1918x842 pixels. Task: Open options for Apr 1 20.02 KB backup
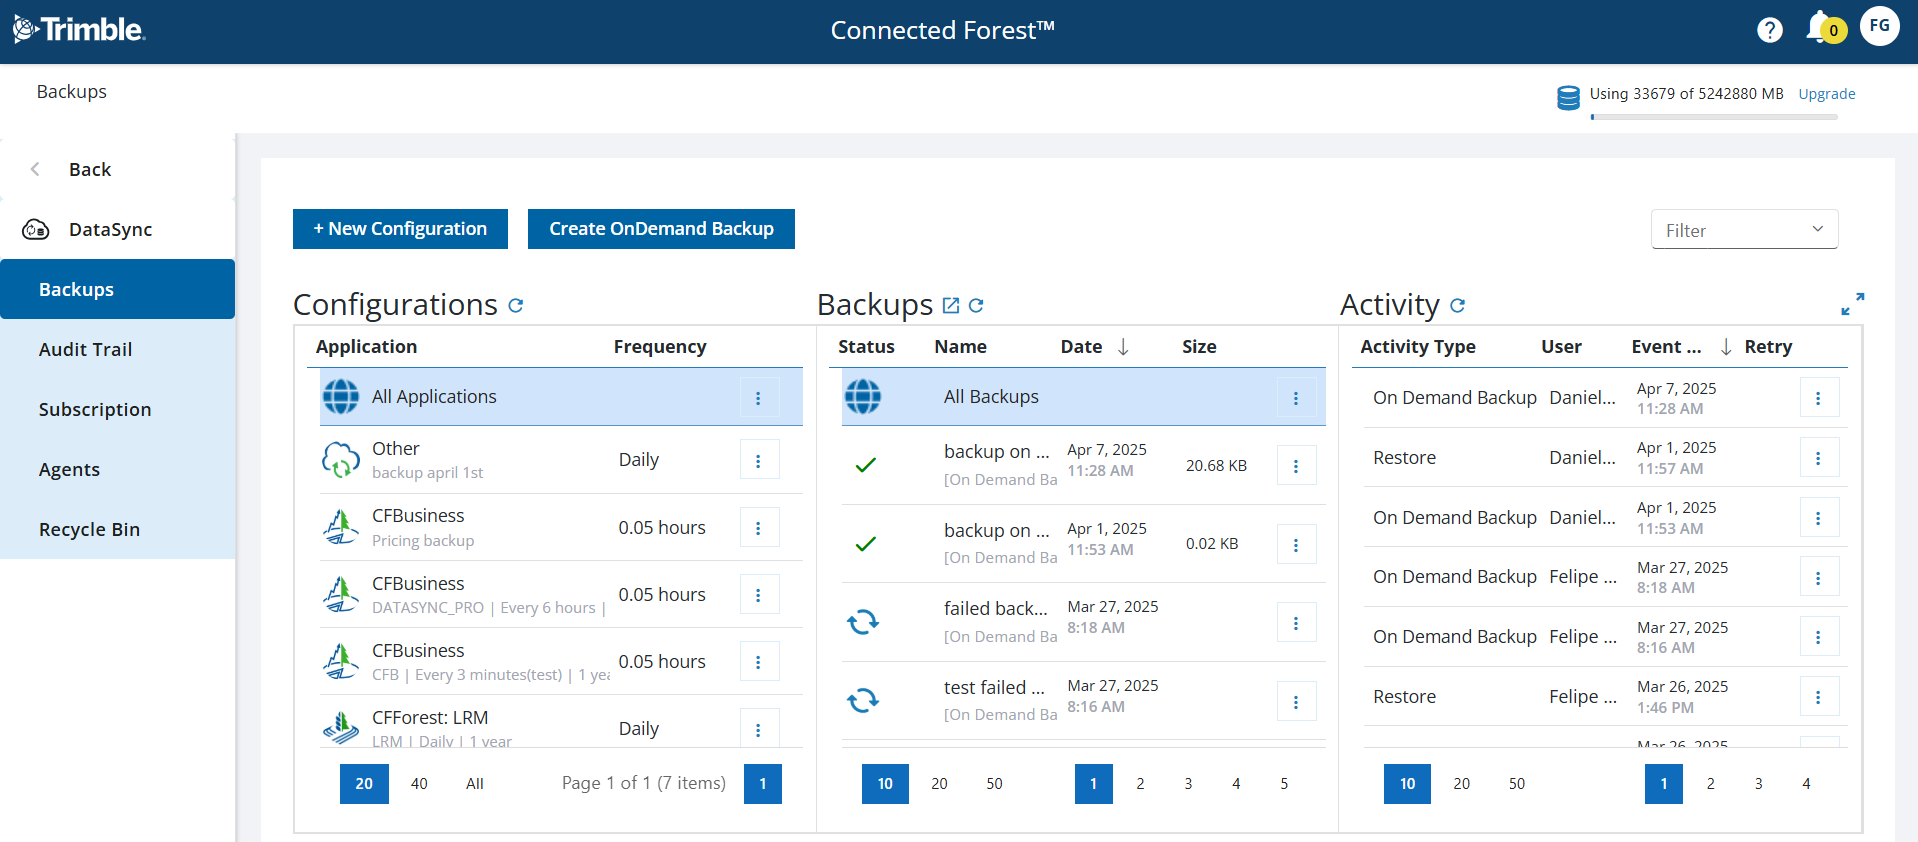pyautogui.click(x=1296, y=545)
